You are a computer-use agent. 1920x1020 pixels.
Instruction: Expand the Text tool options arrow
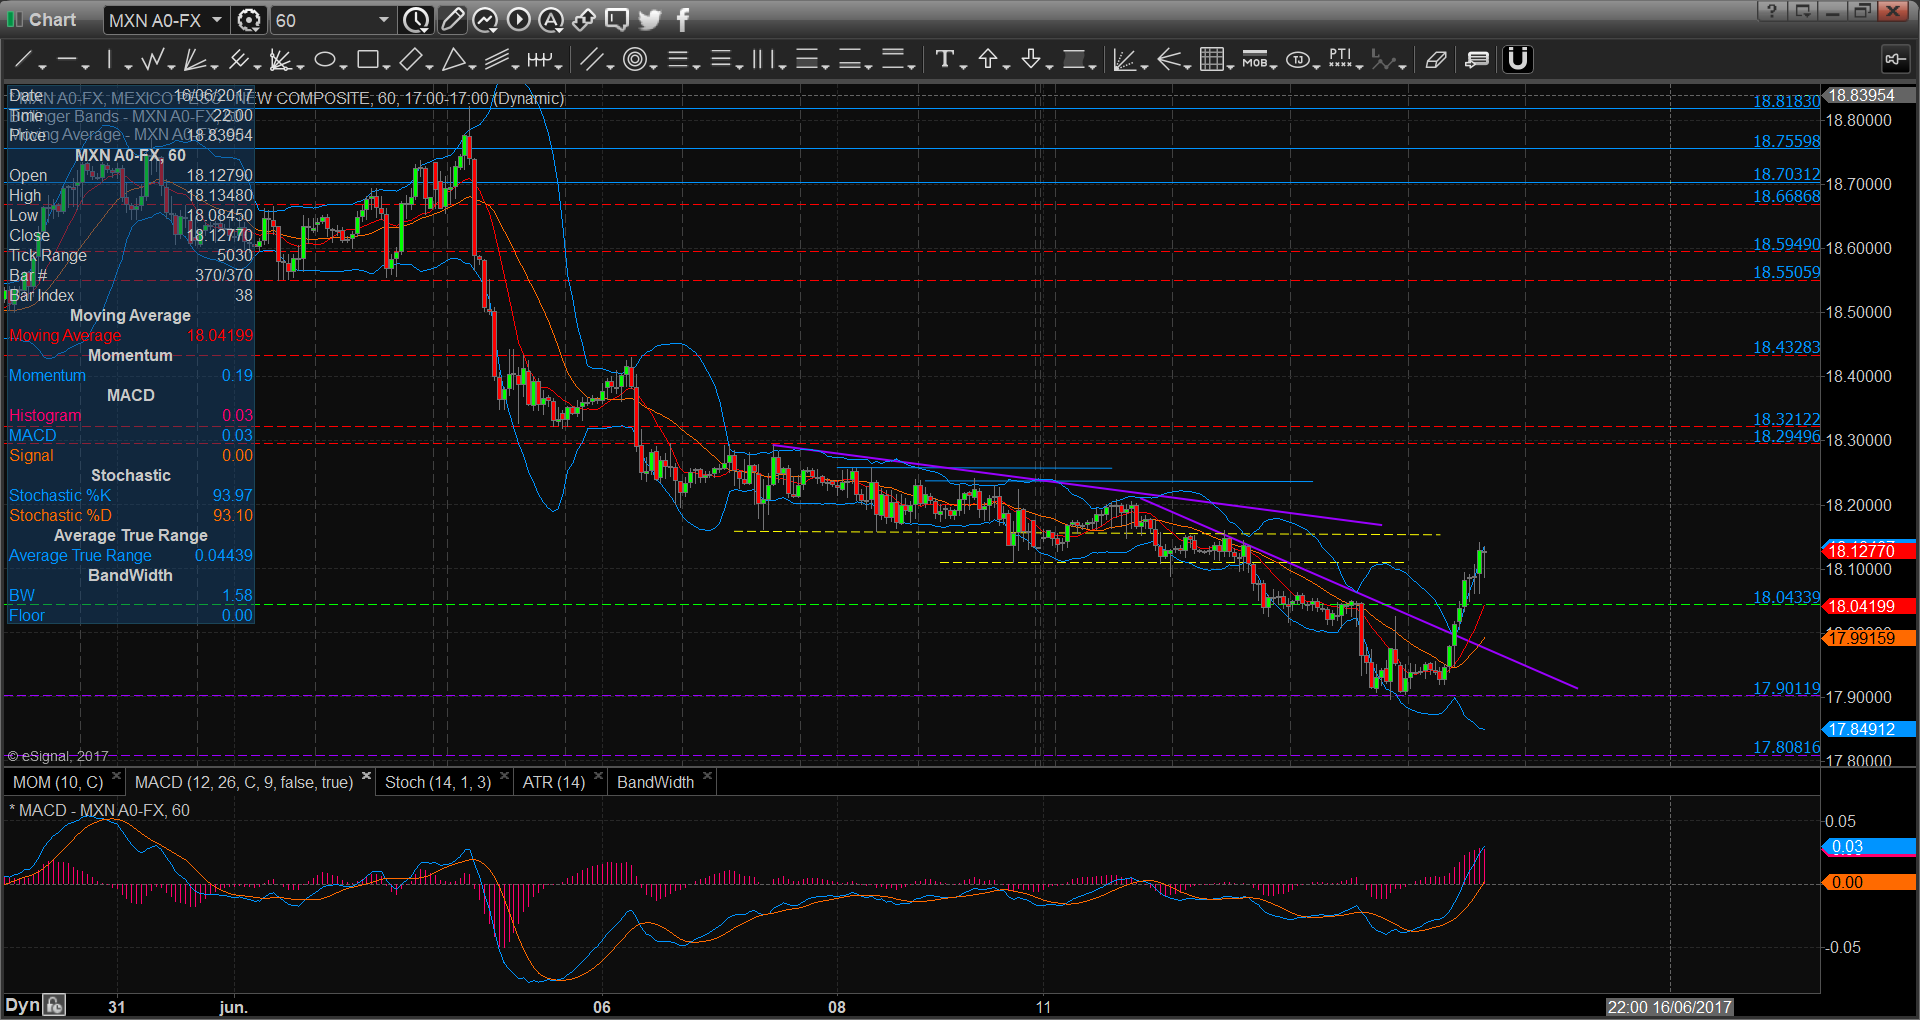coord(963,66)
